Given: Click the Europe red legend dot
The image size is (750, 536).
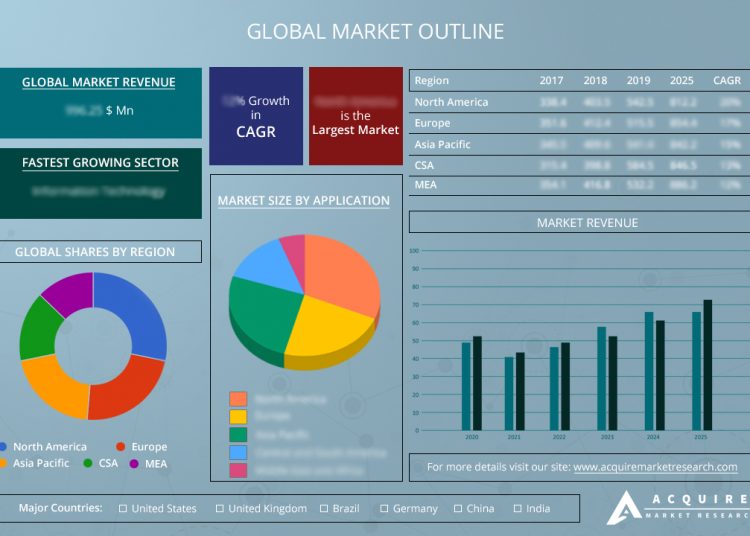Looking at the screenshot, I should click(x=121, y=447).
